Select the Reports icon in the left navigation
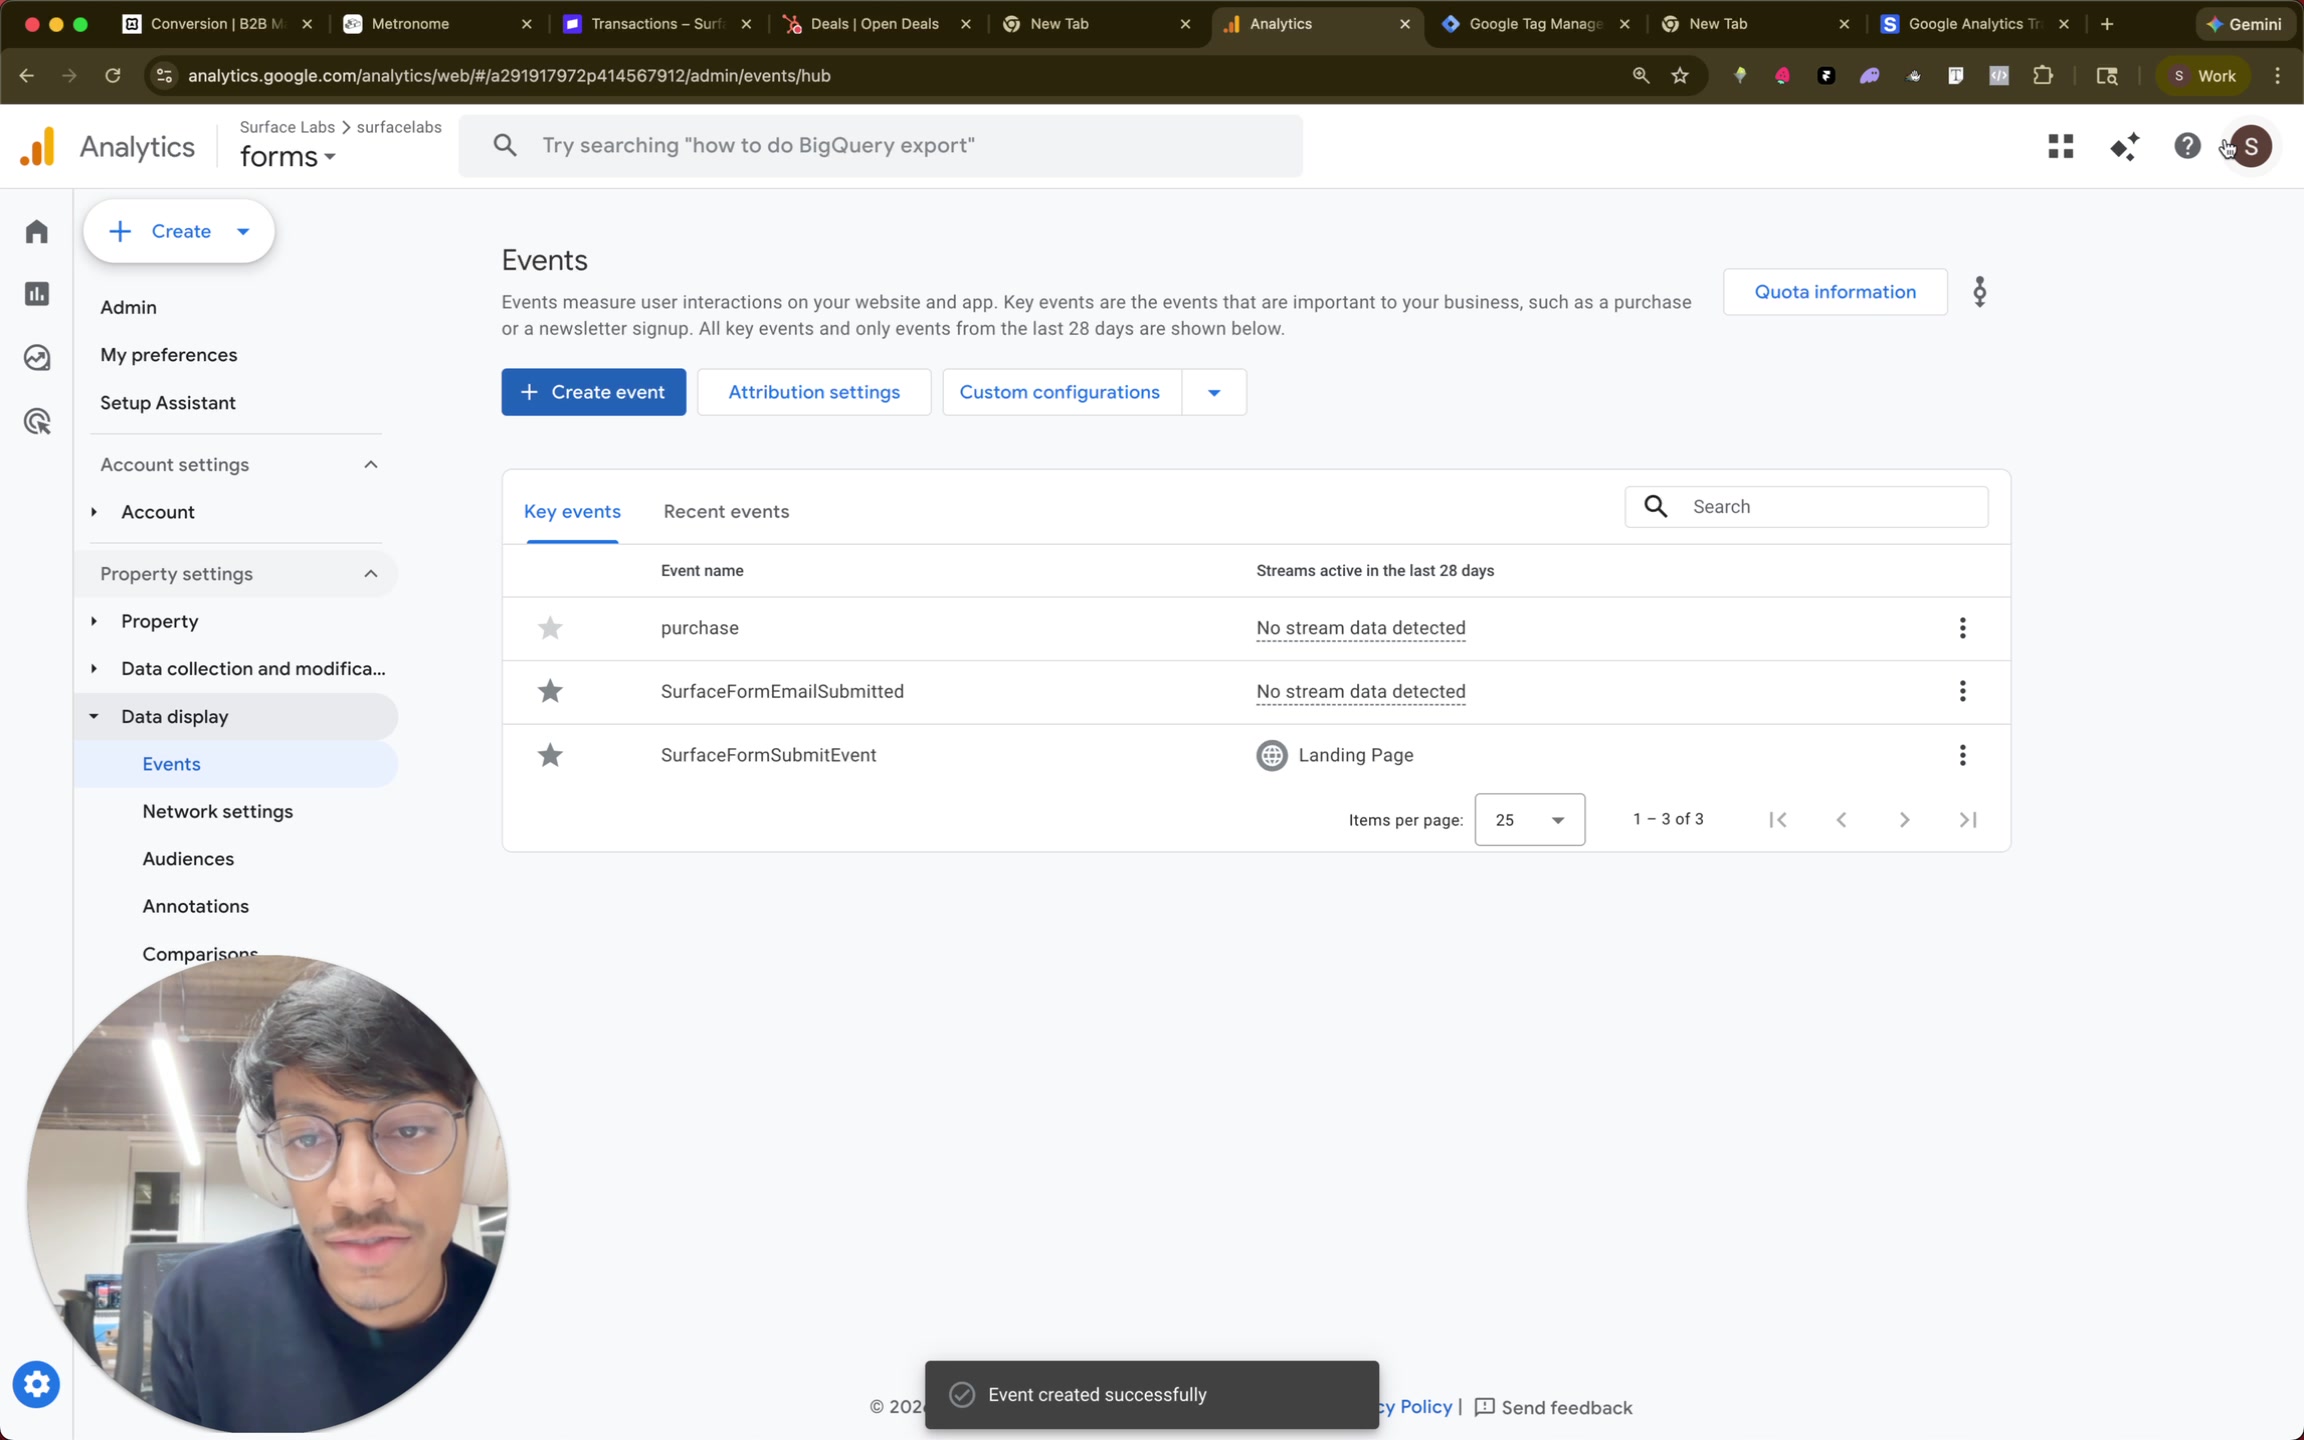The width and height of the screenshot is (2304, 1440). point(36,293)
